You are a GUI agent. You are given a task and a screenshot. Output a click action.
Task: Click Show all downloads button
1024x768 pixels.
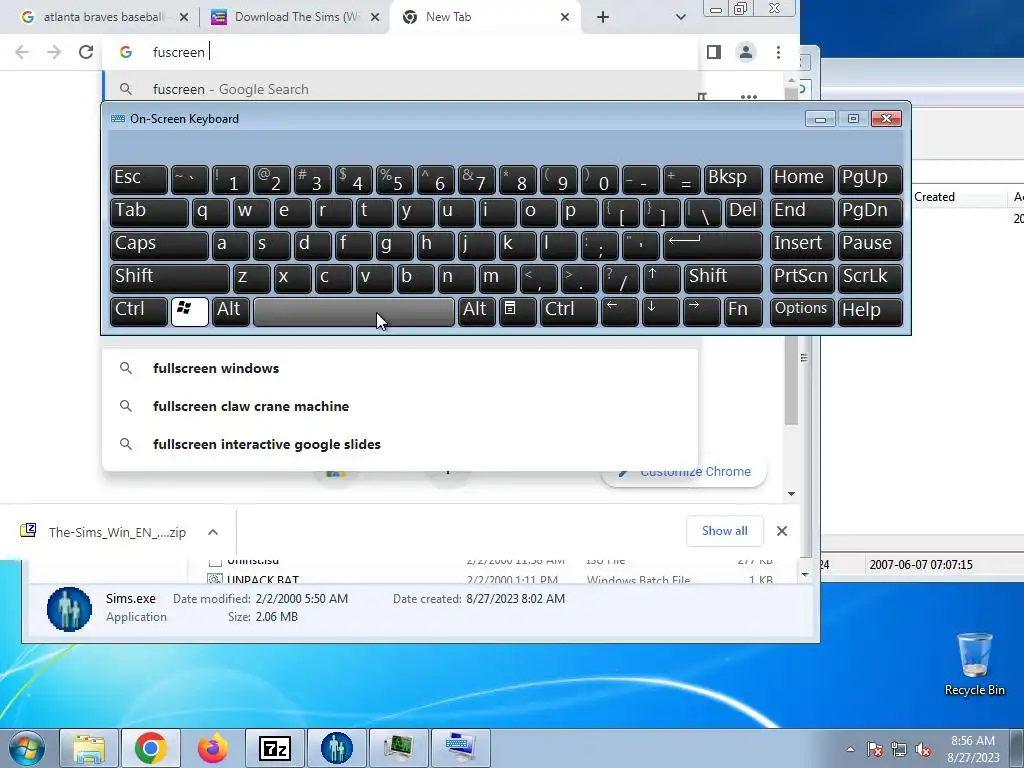point(724,531)
